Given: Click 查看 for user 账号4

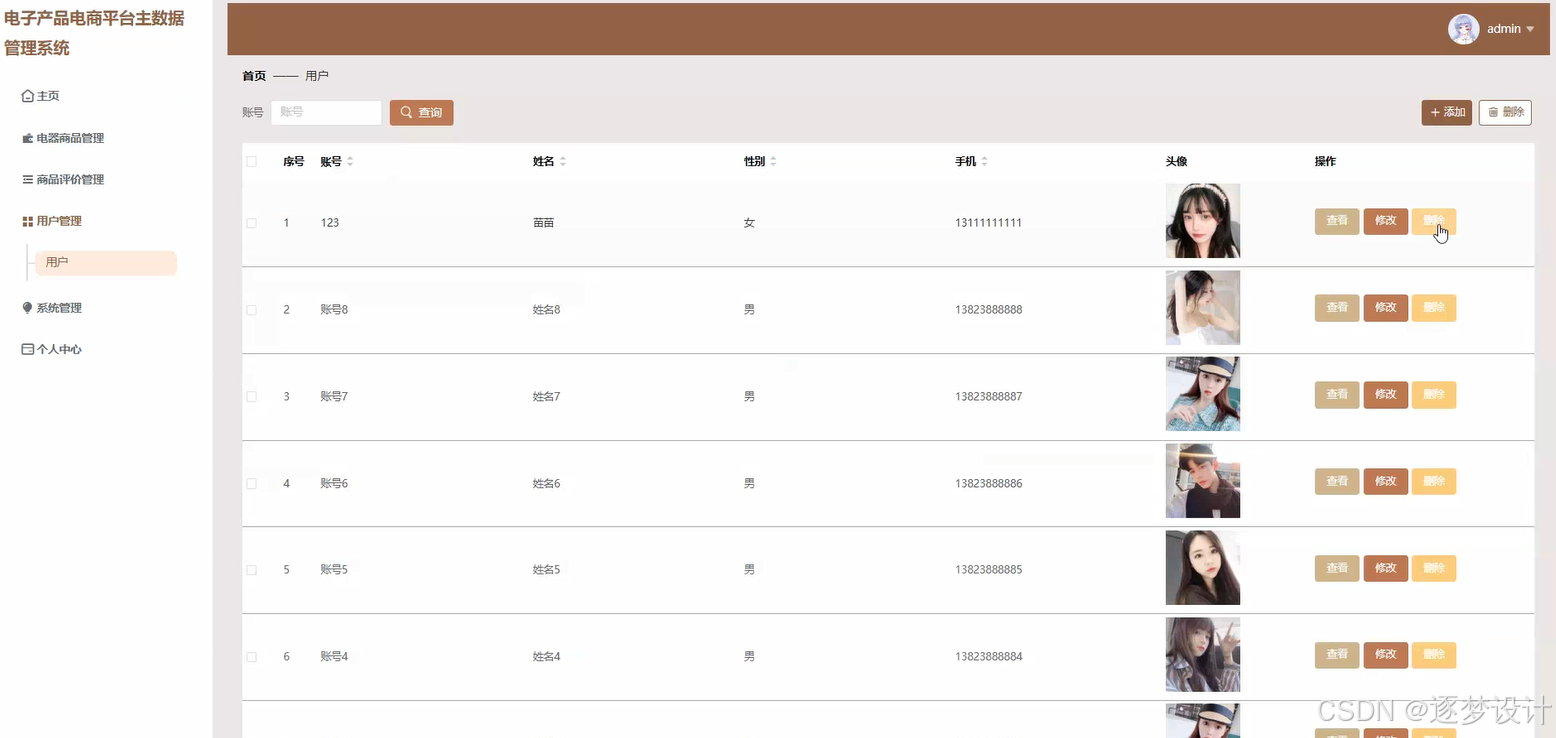Looking at the screenshot, I should pyautogui.click(x=1337, y=655).
